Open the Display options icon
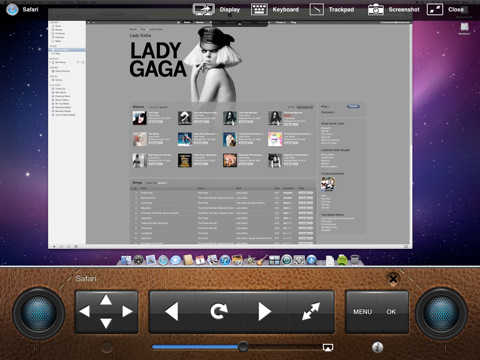480x360 pixels. [204, 9]
